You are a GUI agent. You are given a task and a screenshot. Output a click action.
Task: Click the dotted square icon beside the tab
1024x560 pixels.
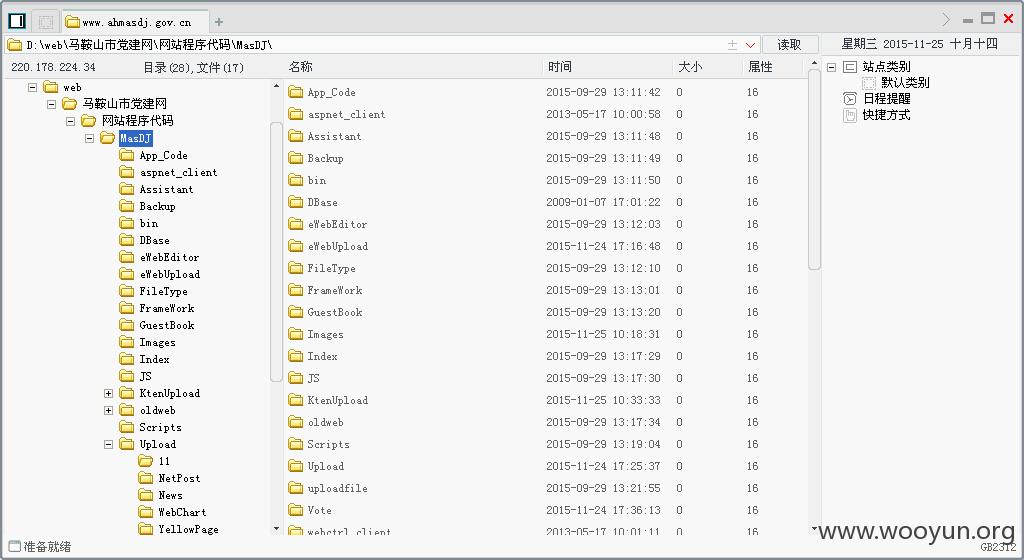click(x=46, y=22)
